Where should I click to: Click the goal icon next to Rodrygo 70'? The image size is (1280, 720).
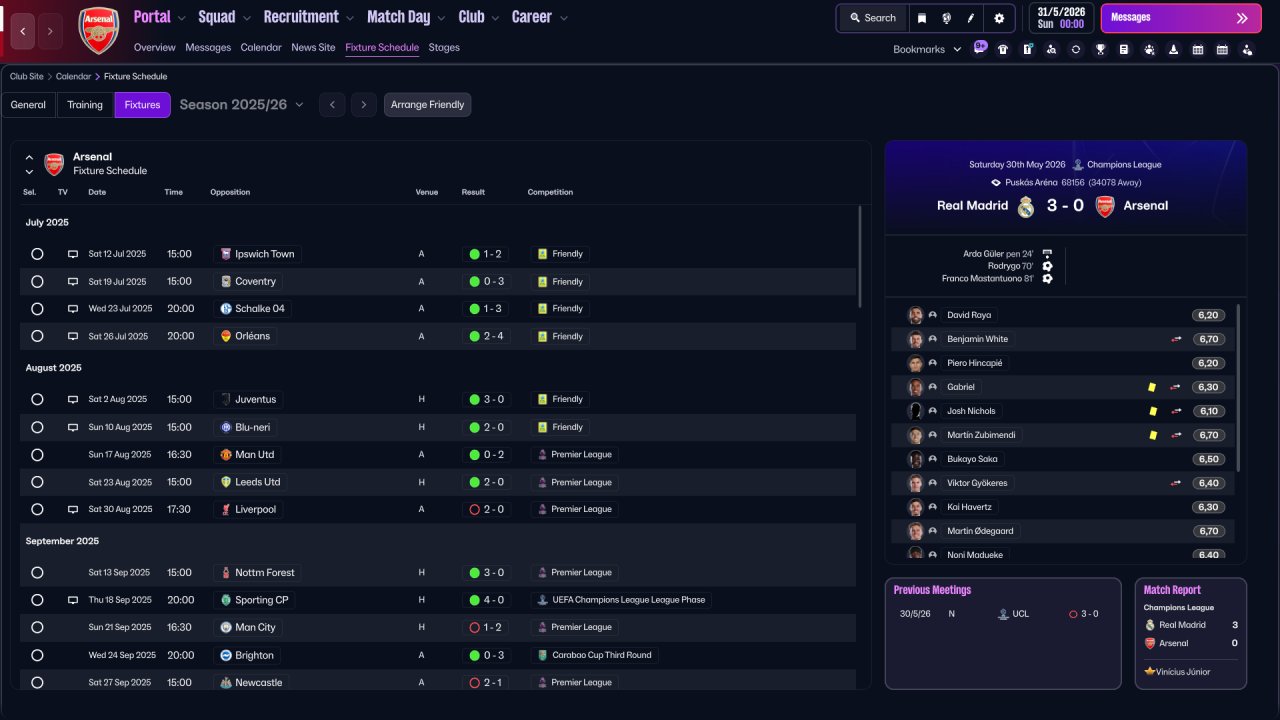click(1047, 266)
